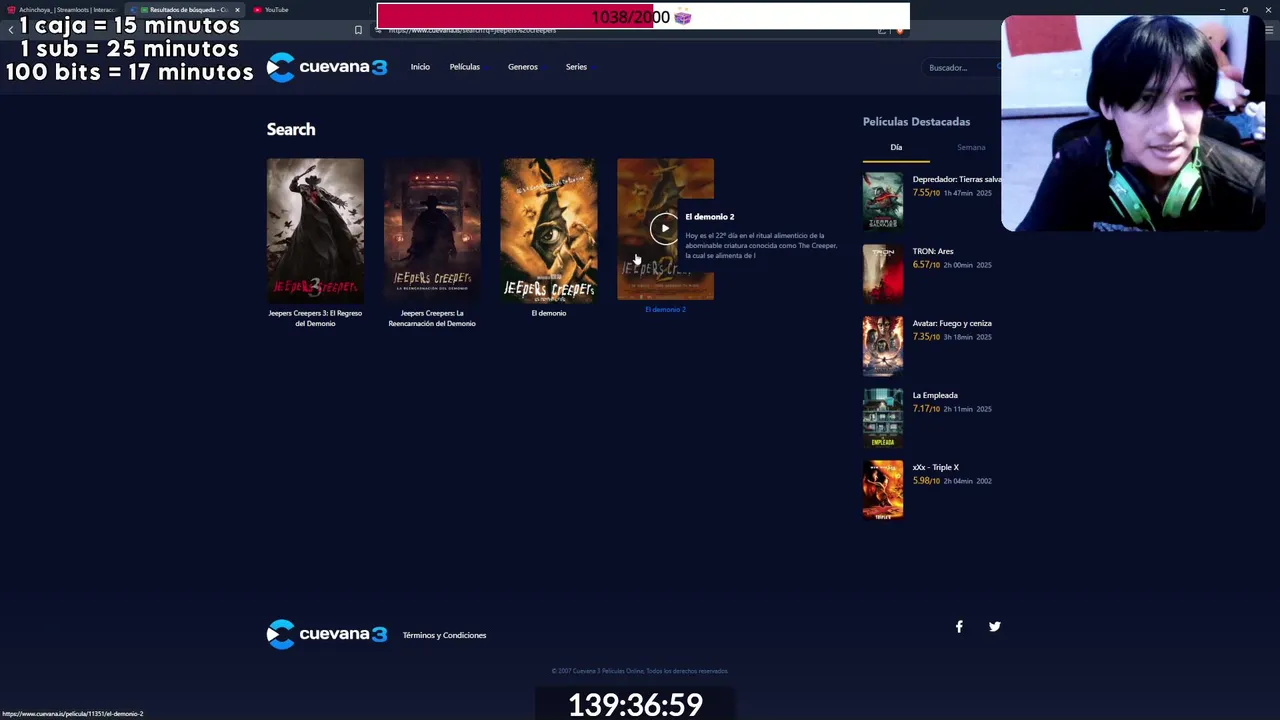Click the 'El demonio' title link
Image resolution: width=1280 pixels, height=720 pixels.
tap(549, 313)
